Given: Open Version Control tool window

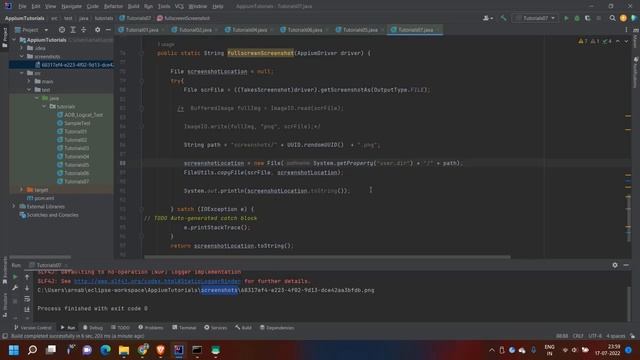Looking at the screenshot, I should pos(33,328).
